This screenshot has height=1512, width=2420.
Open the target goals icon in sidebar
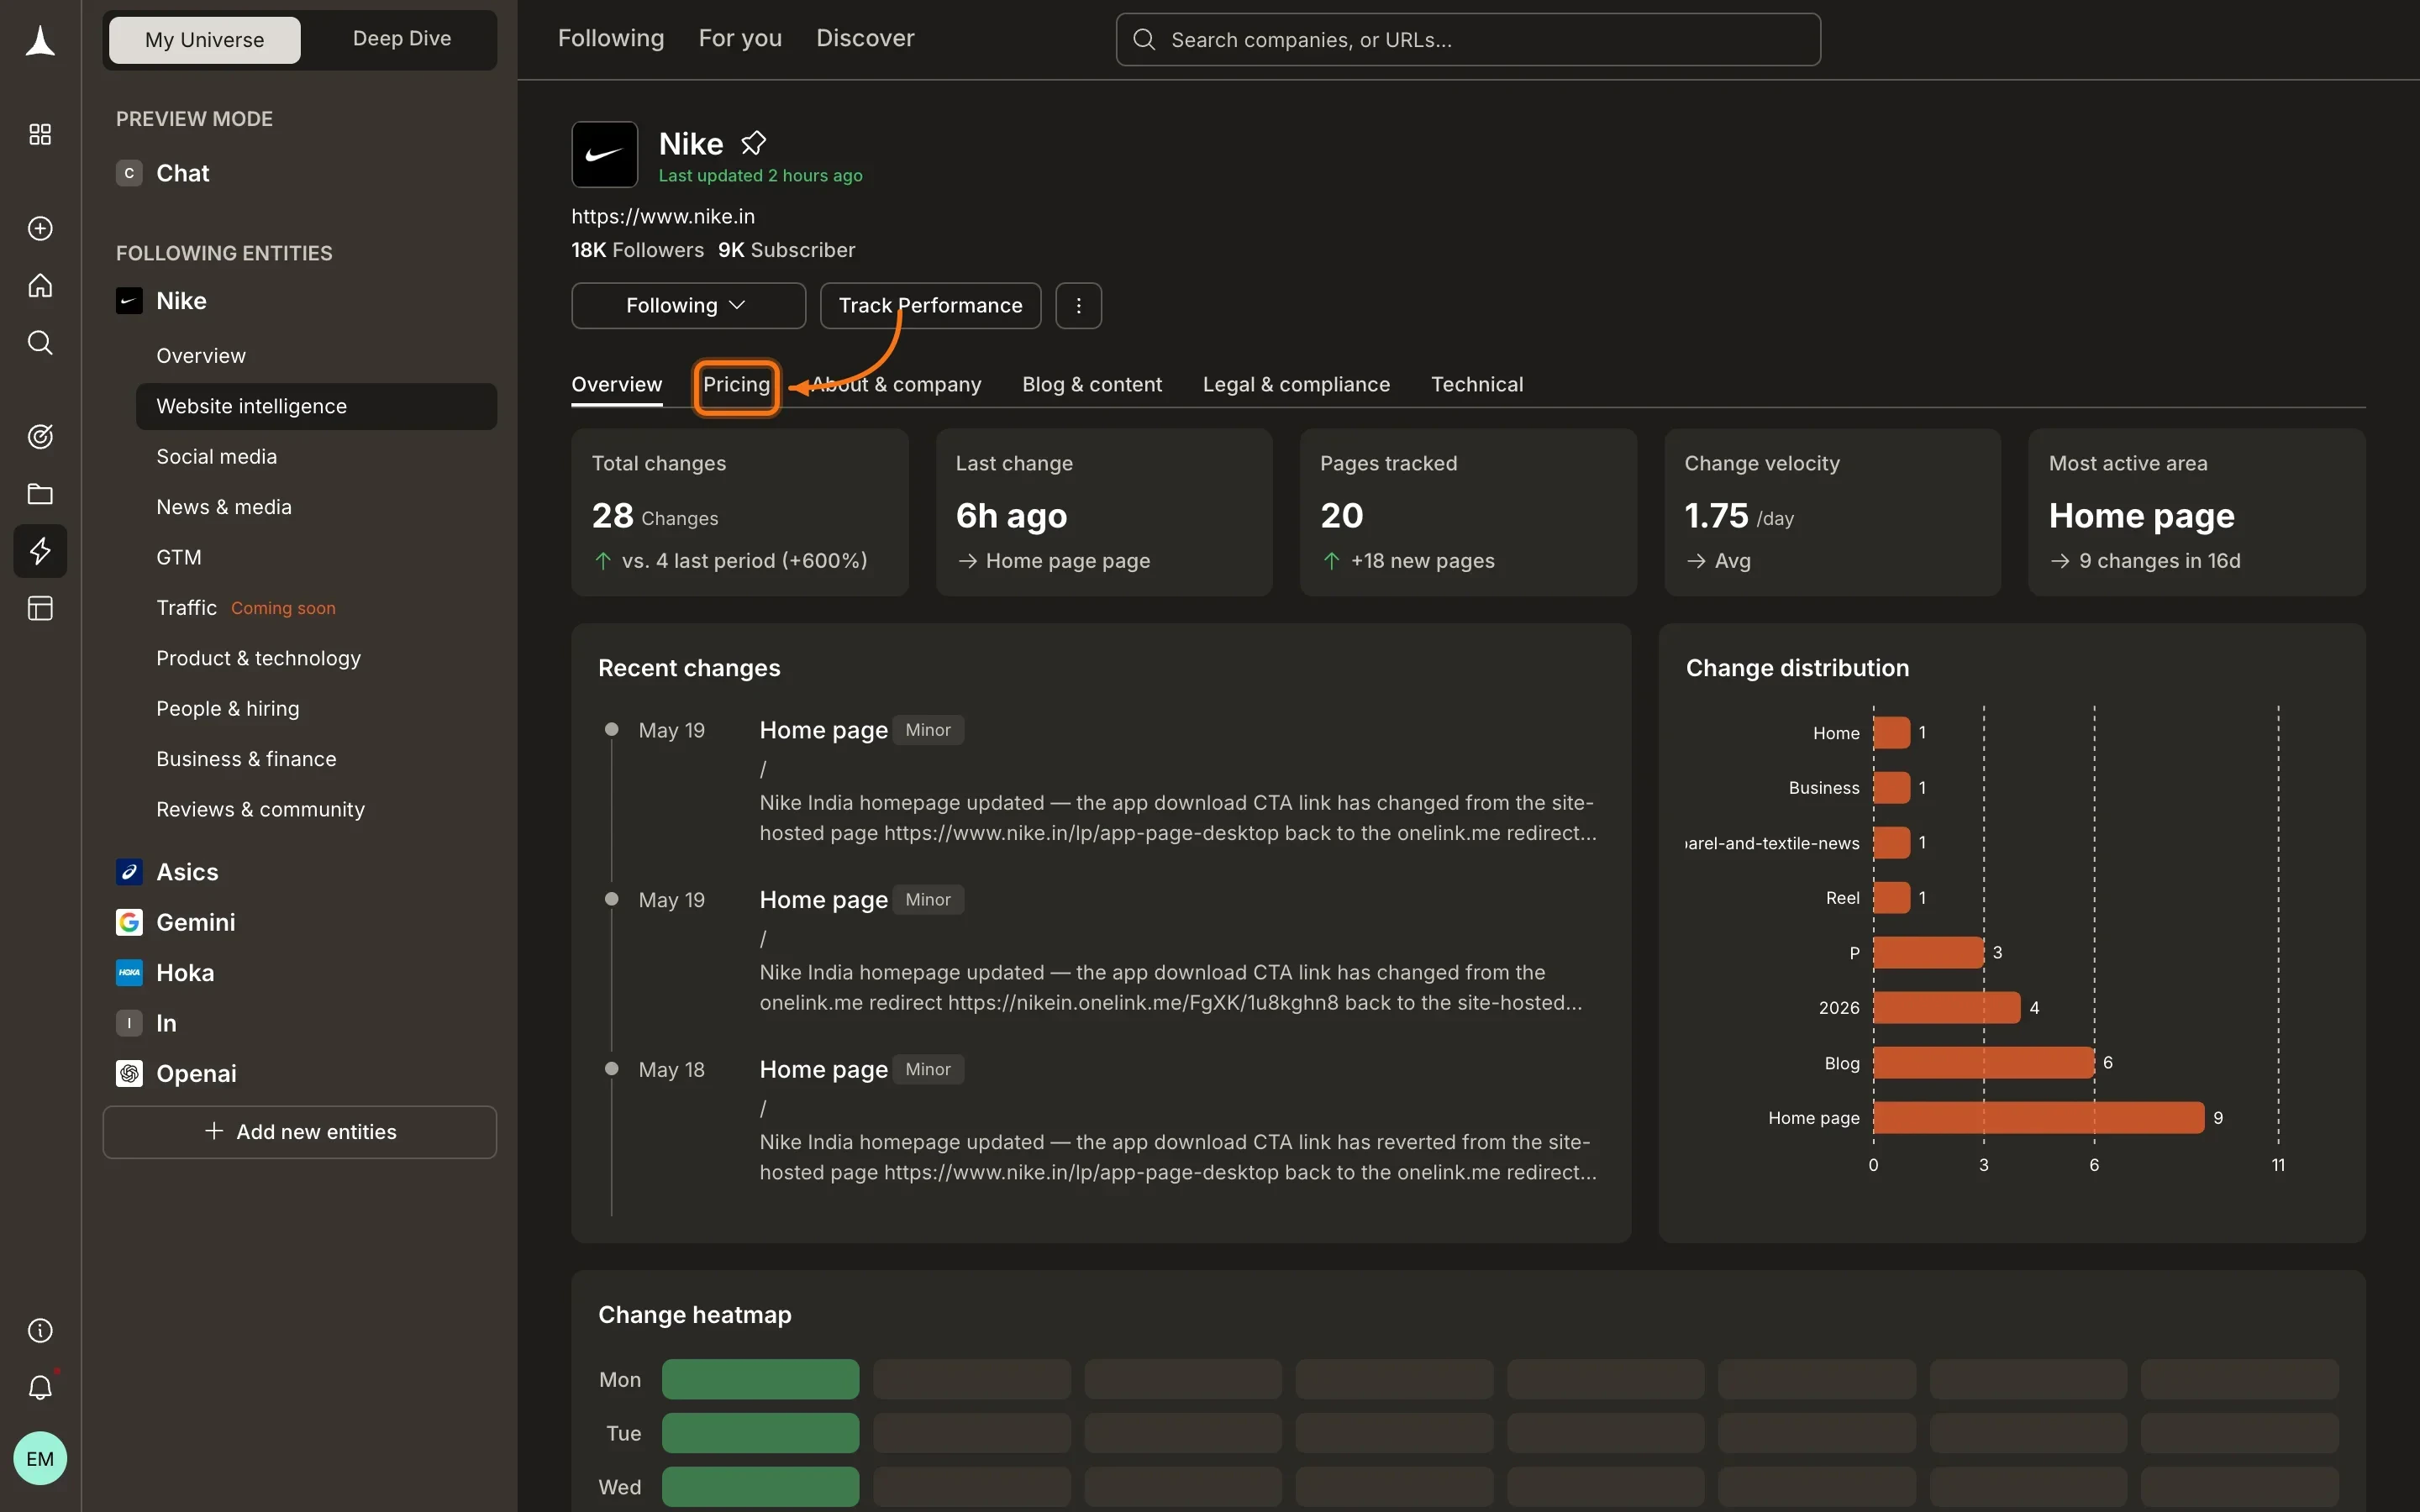click(x=40, y=437)
